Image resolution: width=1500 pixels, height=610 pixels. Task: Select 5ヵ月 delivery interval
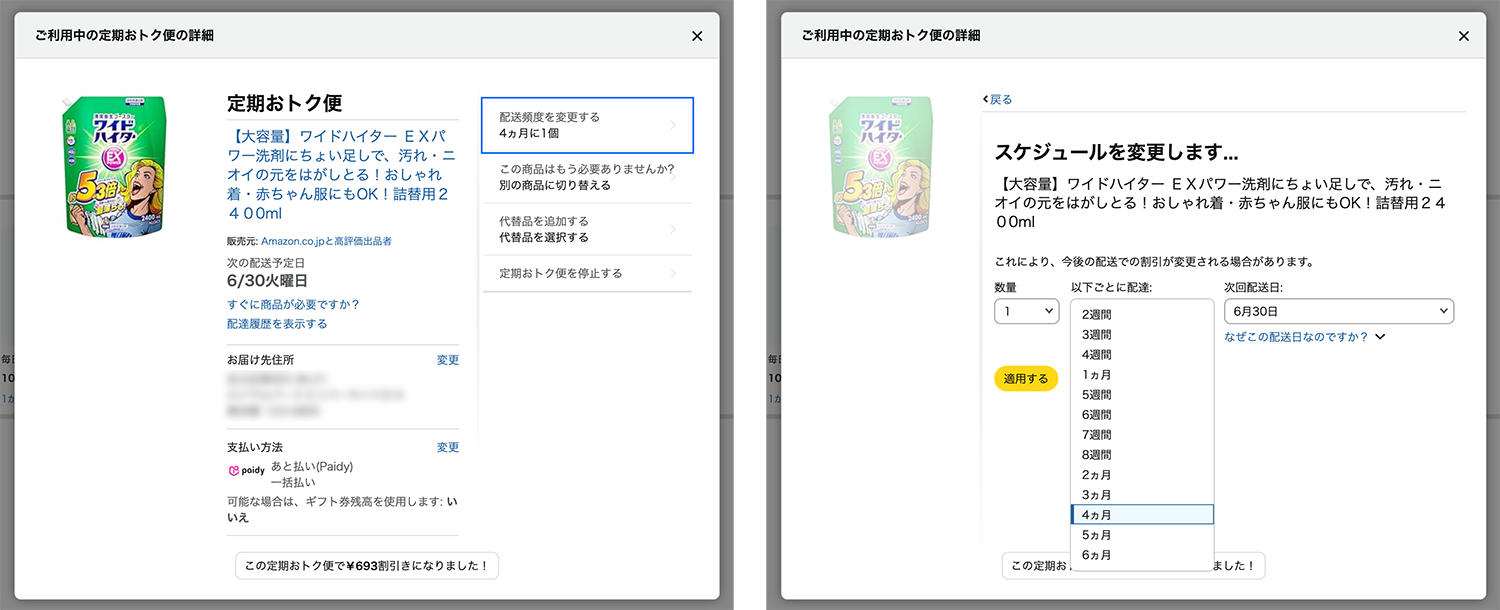[x=1142, y=534]
